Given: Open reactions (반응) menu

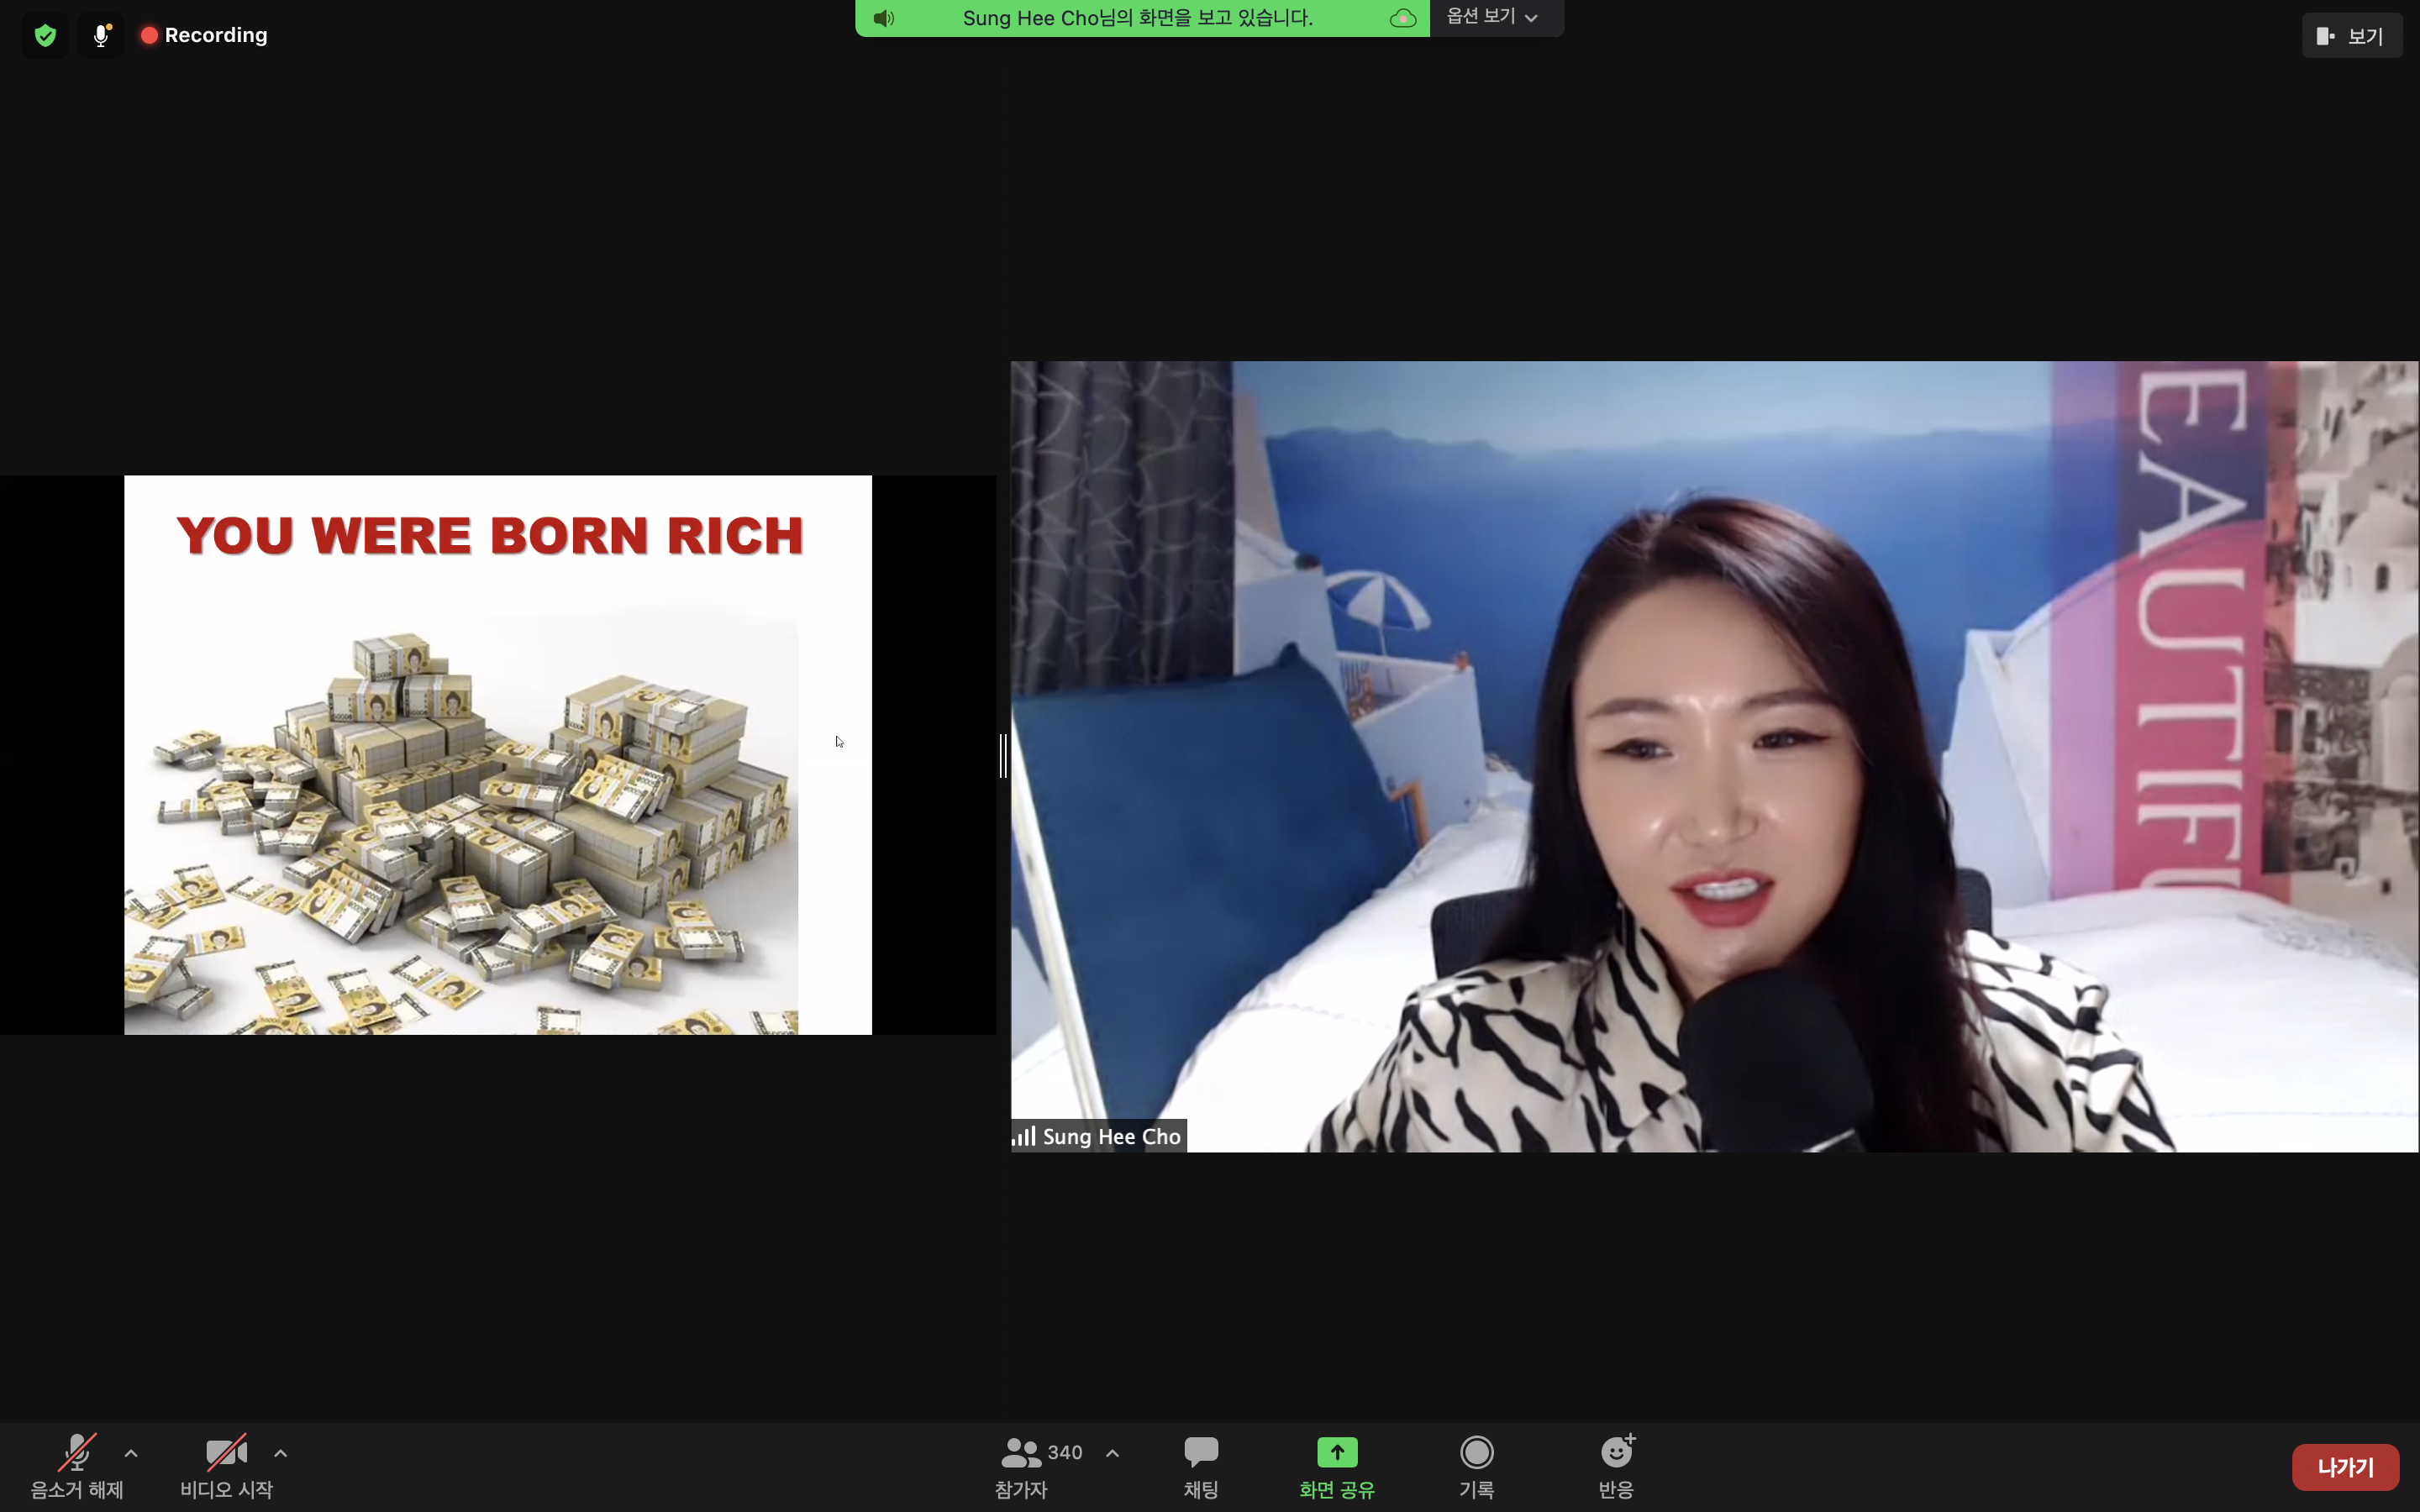Looking at the screenshot, I should 1616,1466.
